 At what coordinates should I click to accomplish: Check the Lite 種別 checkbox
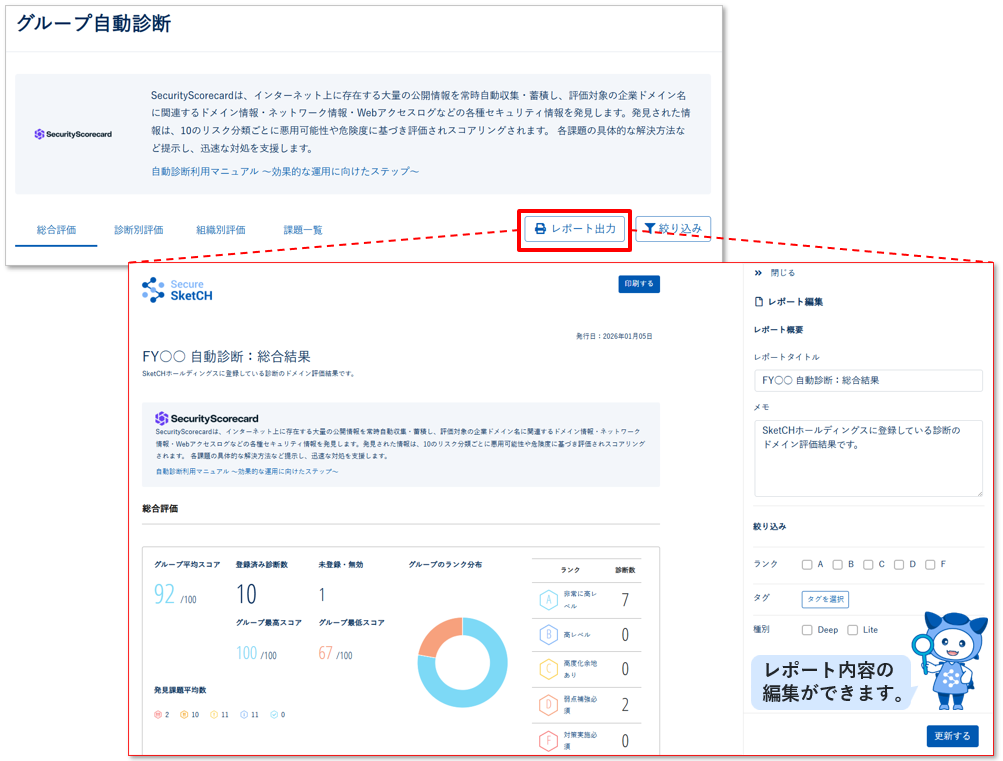(851, 629)
